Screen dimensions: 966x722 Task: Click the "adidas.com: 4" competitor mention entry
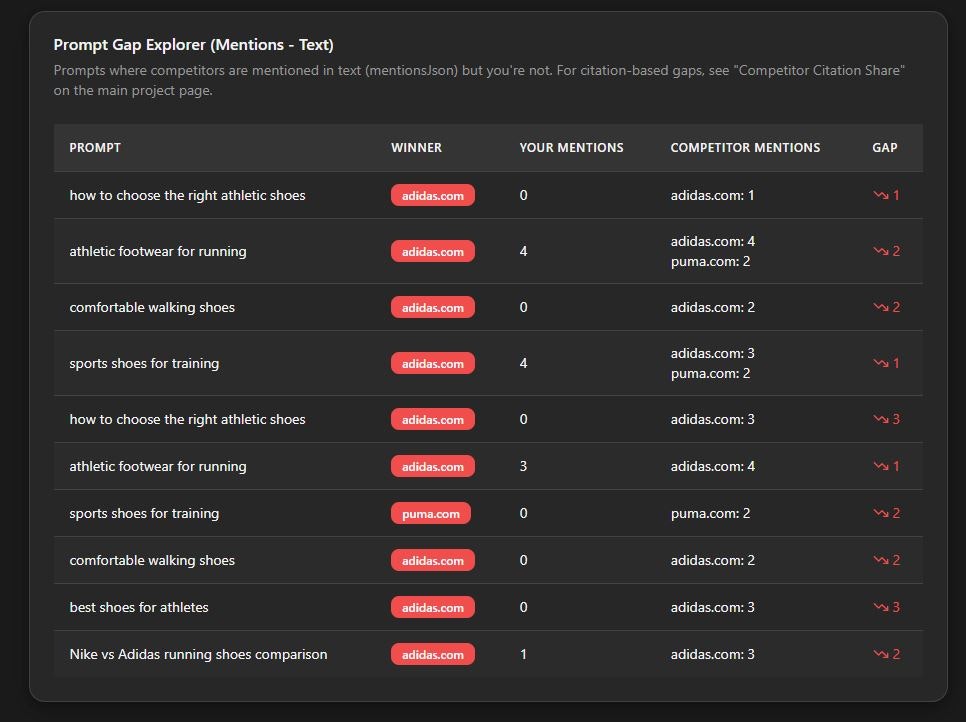(710, 241)
